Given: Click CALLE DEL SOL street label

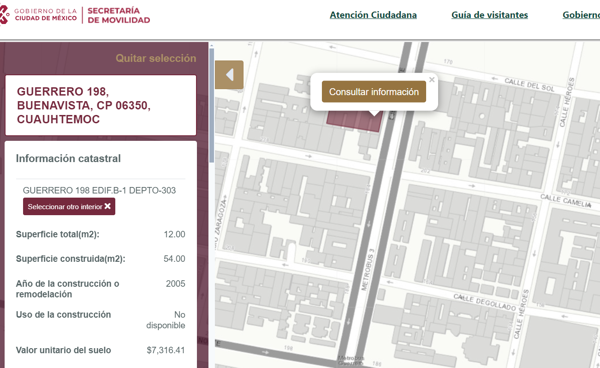Looking at the screenshot, I should coord(529,85).
